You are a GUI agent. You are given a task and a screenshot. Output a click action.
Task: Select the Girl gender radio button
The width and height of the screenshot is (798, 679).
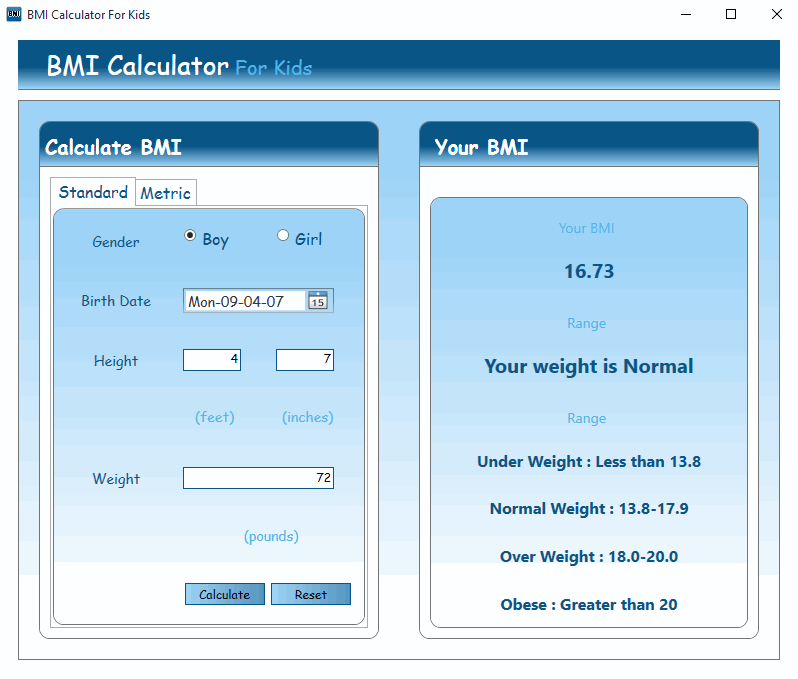coord(283,235)
